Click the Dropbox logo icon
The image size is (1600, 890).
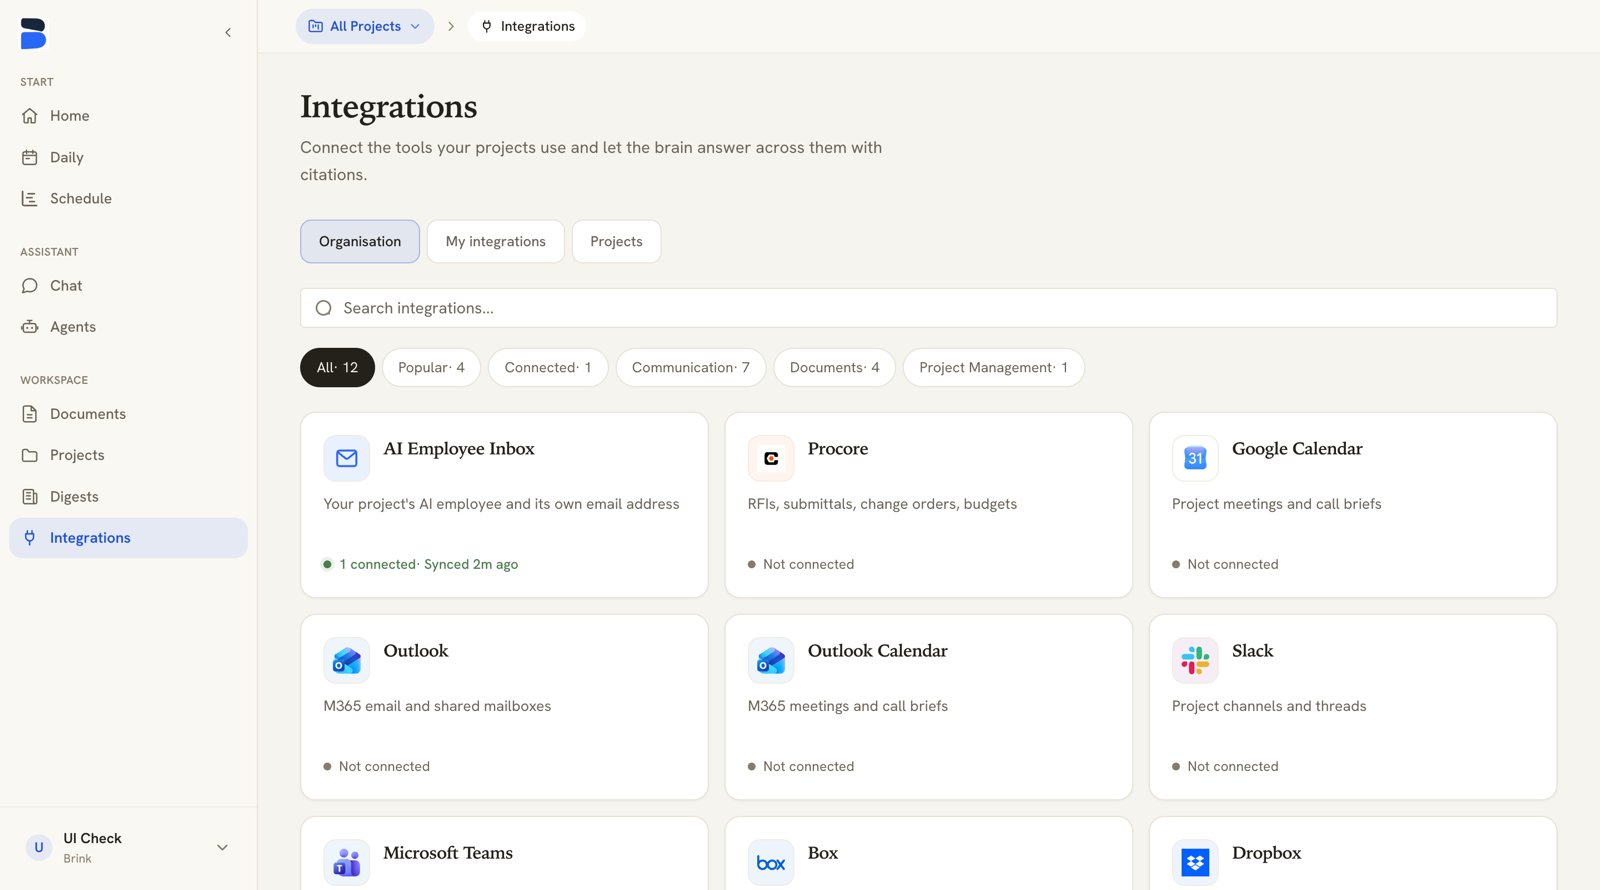[x=1195, y=862]
